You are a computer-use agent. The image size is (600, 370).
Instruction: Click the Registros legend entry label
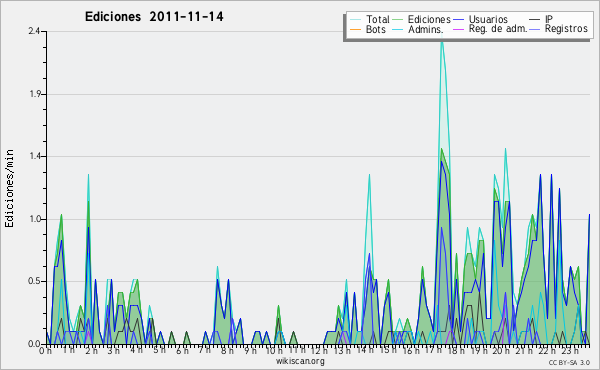point(566,29)
